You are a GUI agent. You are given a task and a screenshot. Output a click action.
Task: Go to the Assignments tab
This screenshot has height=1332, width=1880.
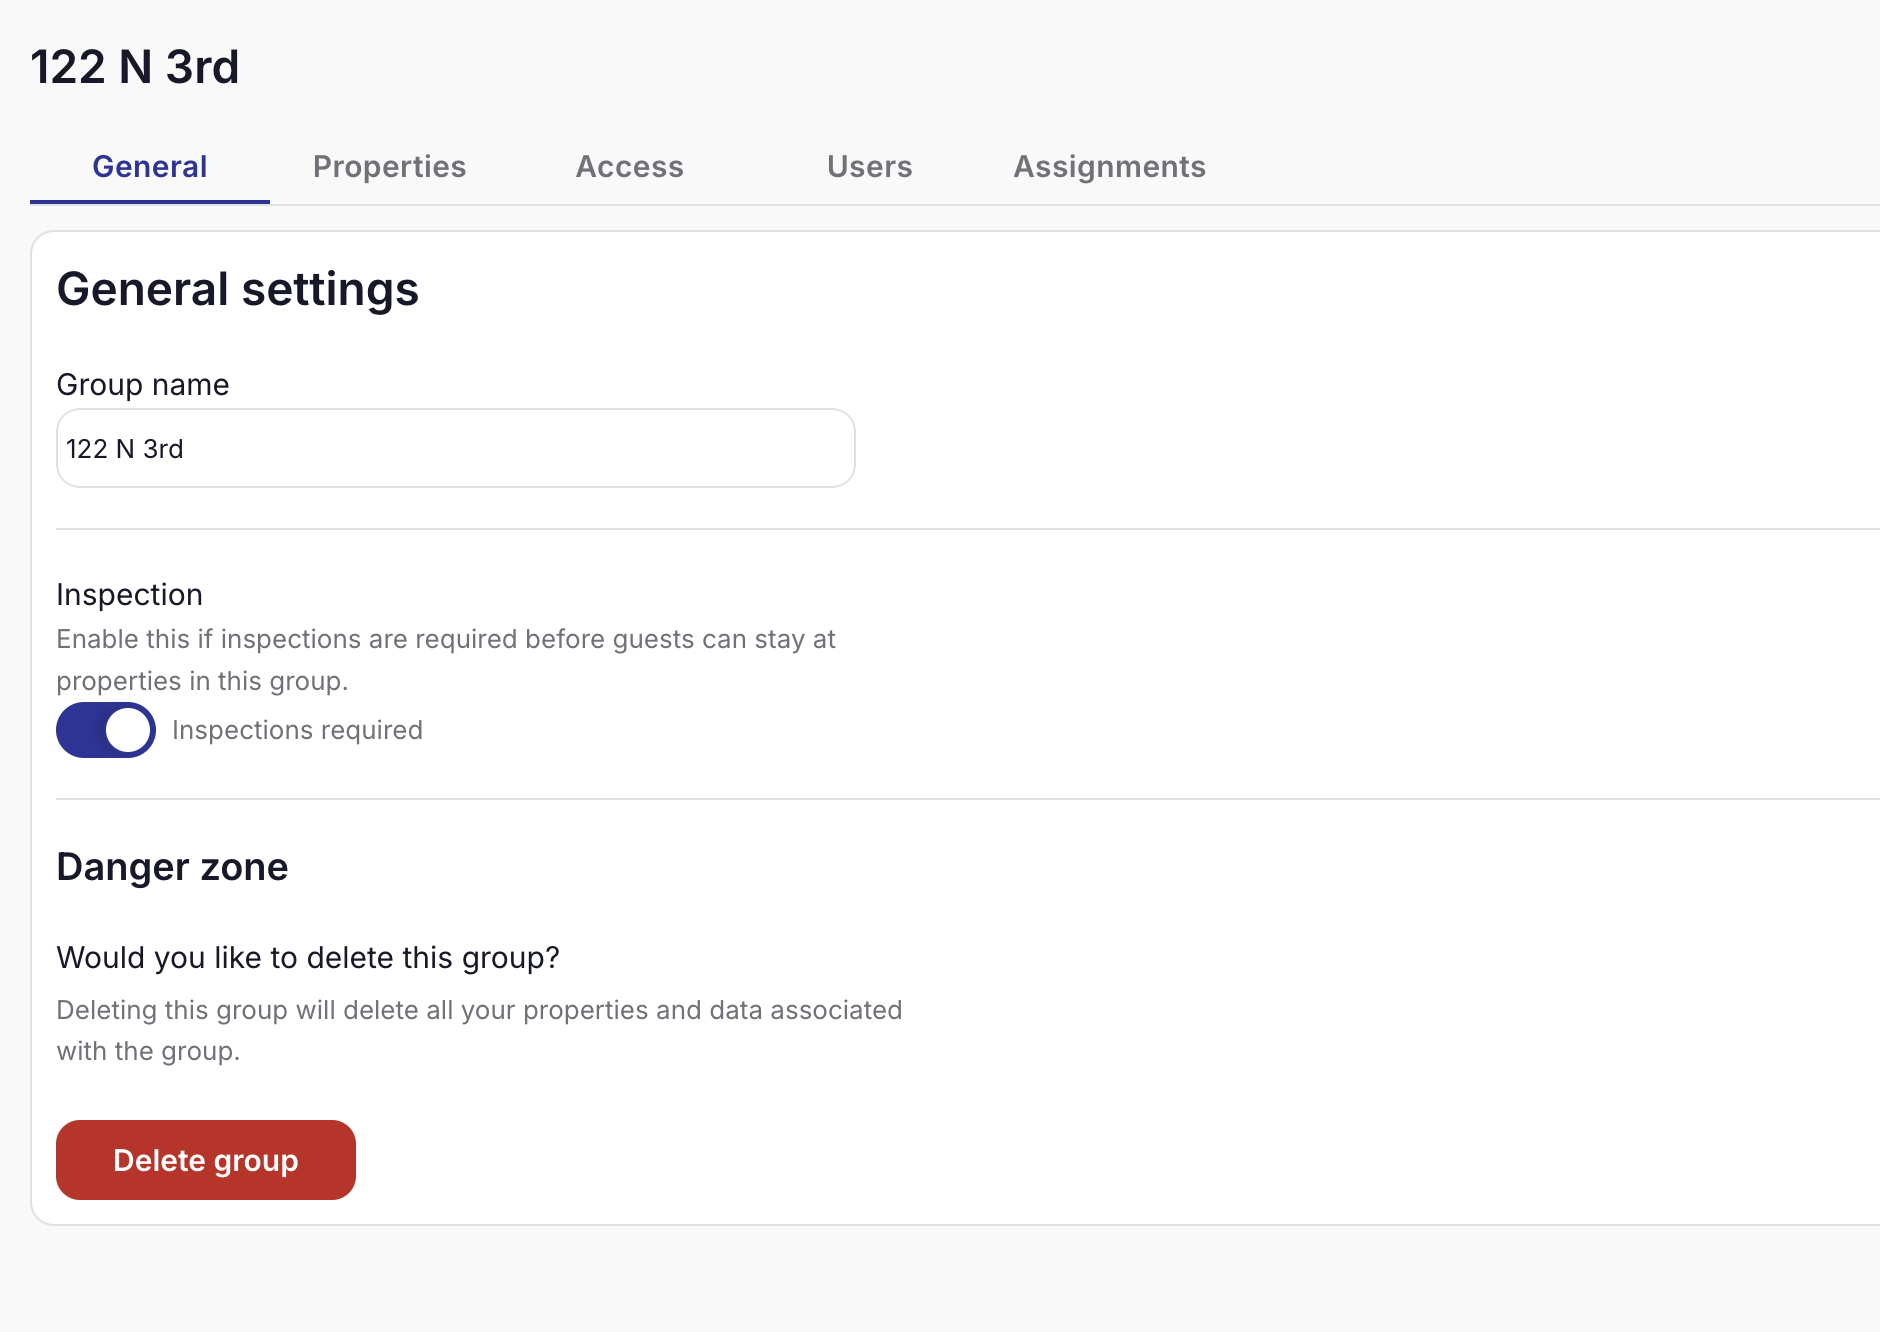(x=1109, y=166)
